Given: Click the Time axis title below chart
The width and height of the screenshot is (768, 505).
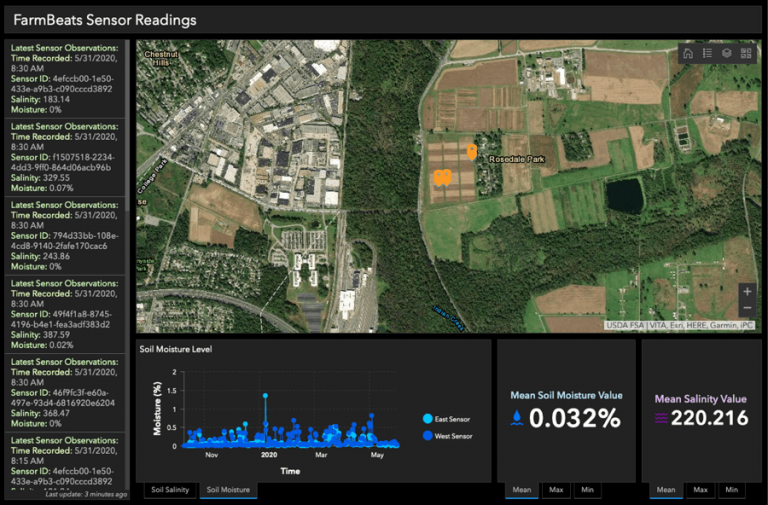Looking at the screenshot, I should point(290,471).
